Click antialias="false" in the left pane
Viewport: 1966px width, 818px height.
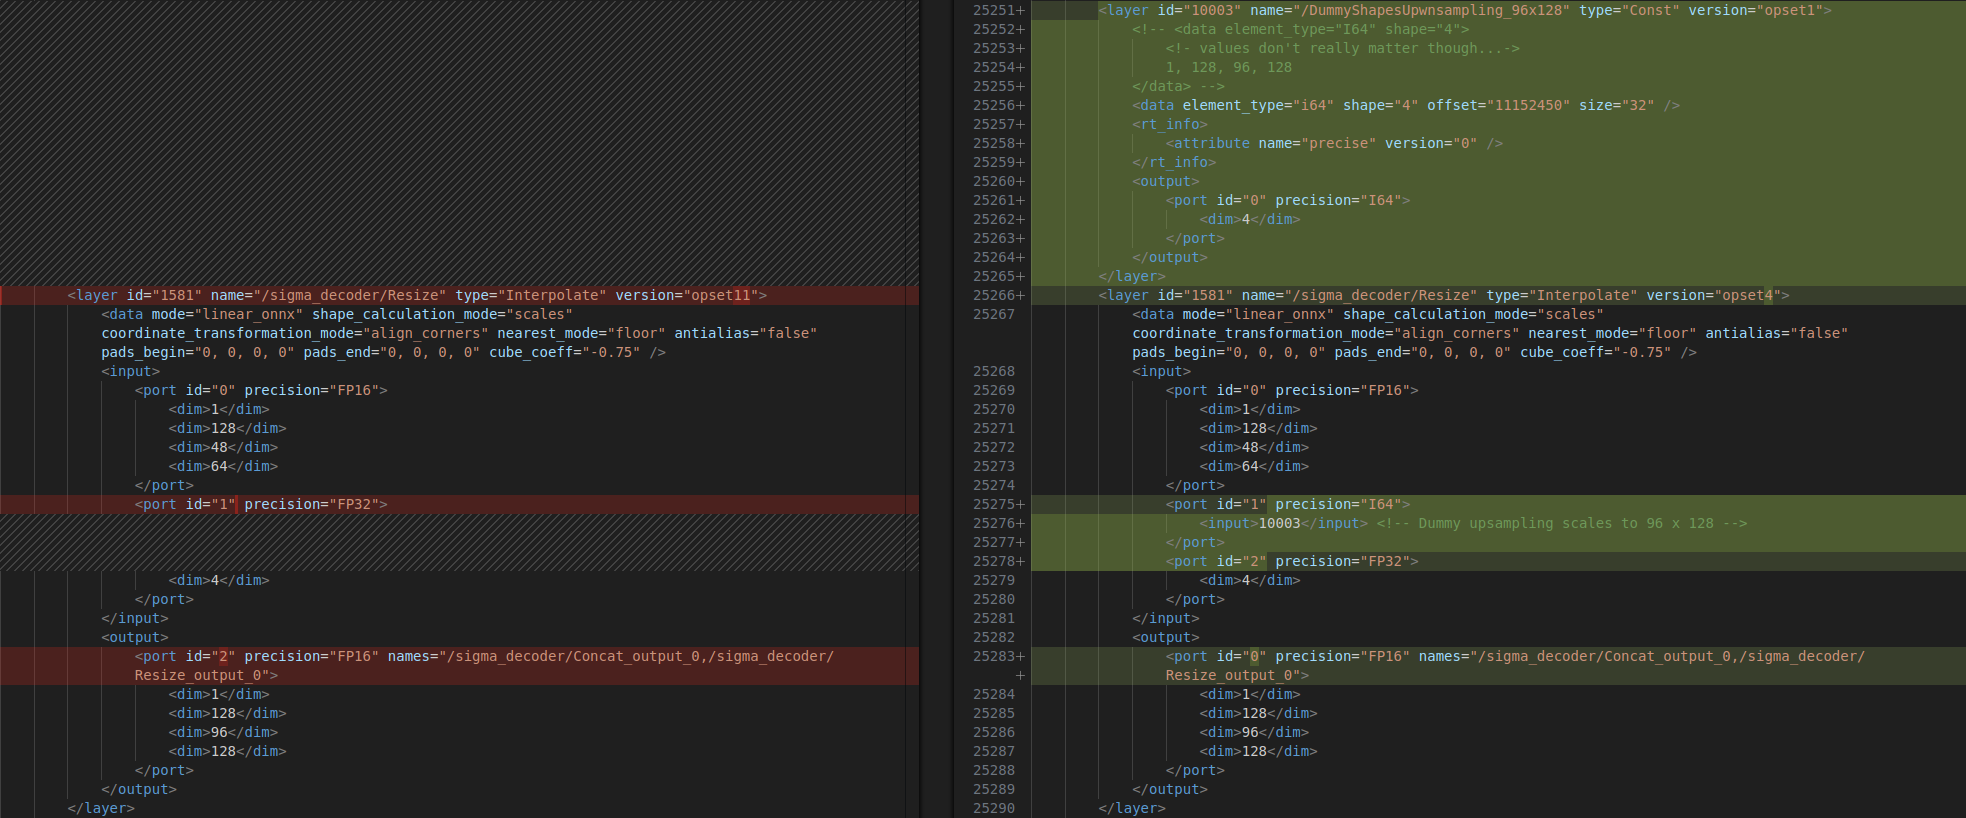746,333
